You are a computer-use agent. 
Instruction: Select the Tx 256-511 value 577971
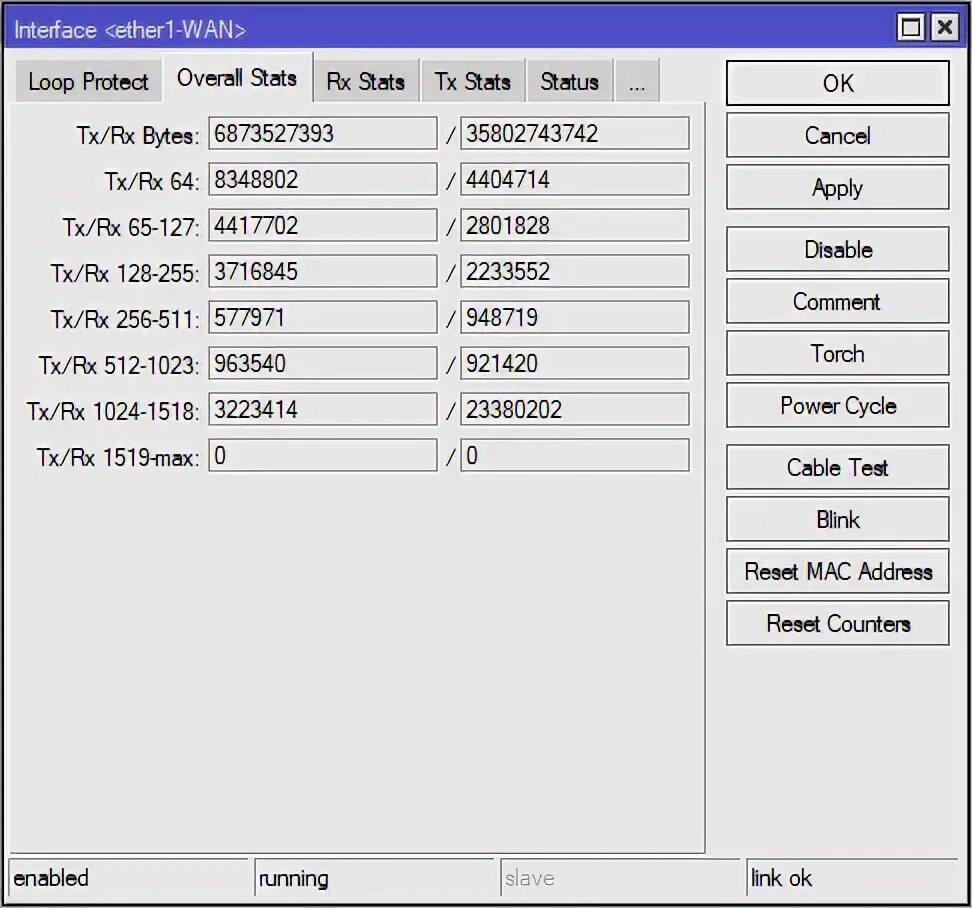click(x=323, y=317)
